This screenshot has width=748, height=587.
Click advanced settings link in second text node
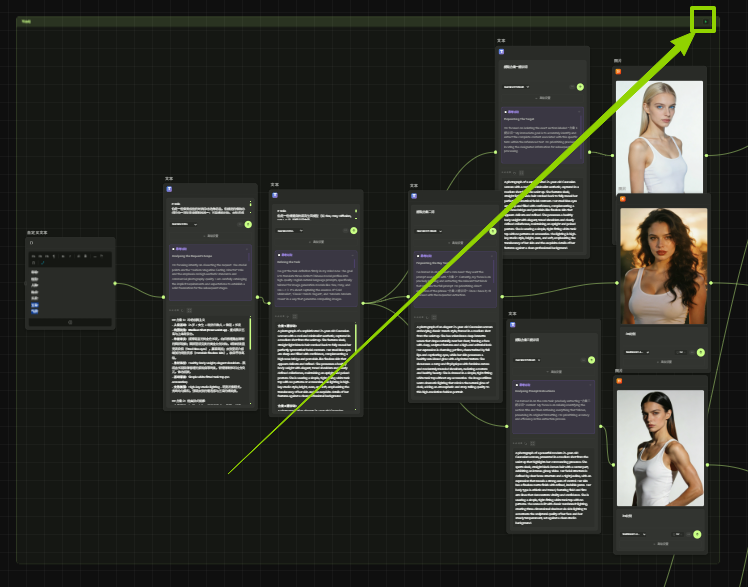[x=317, y=241]
